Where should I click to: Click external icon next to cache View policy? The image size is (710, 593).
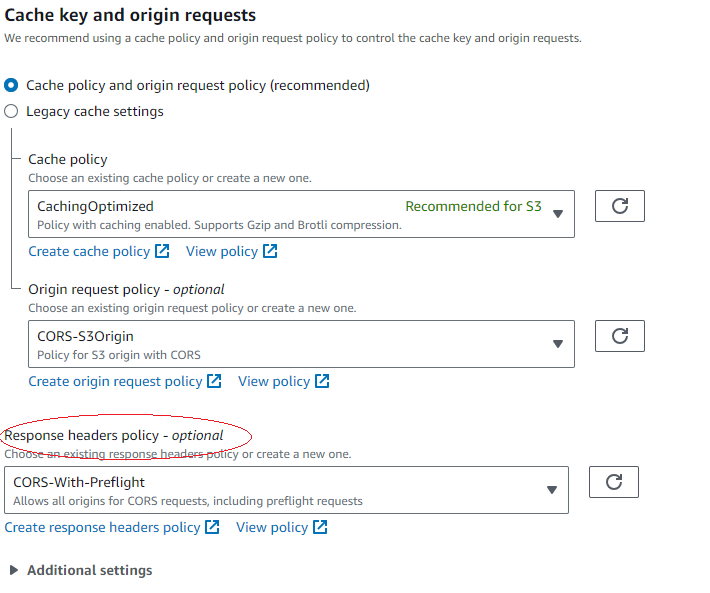click(270, 251)
